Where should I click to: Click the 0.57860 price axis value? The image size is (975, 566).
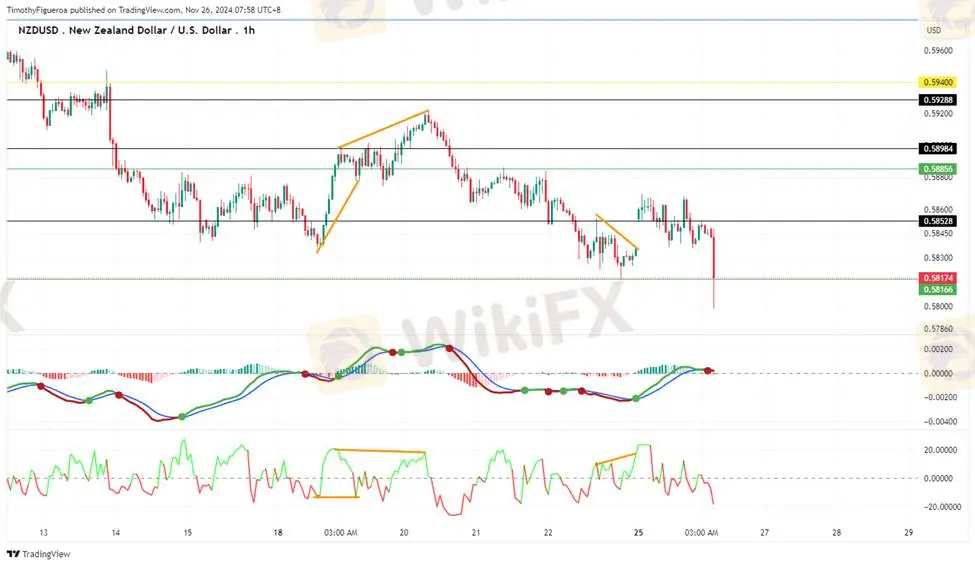coord(938,328)
